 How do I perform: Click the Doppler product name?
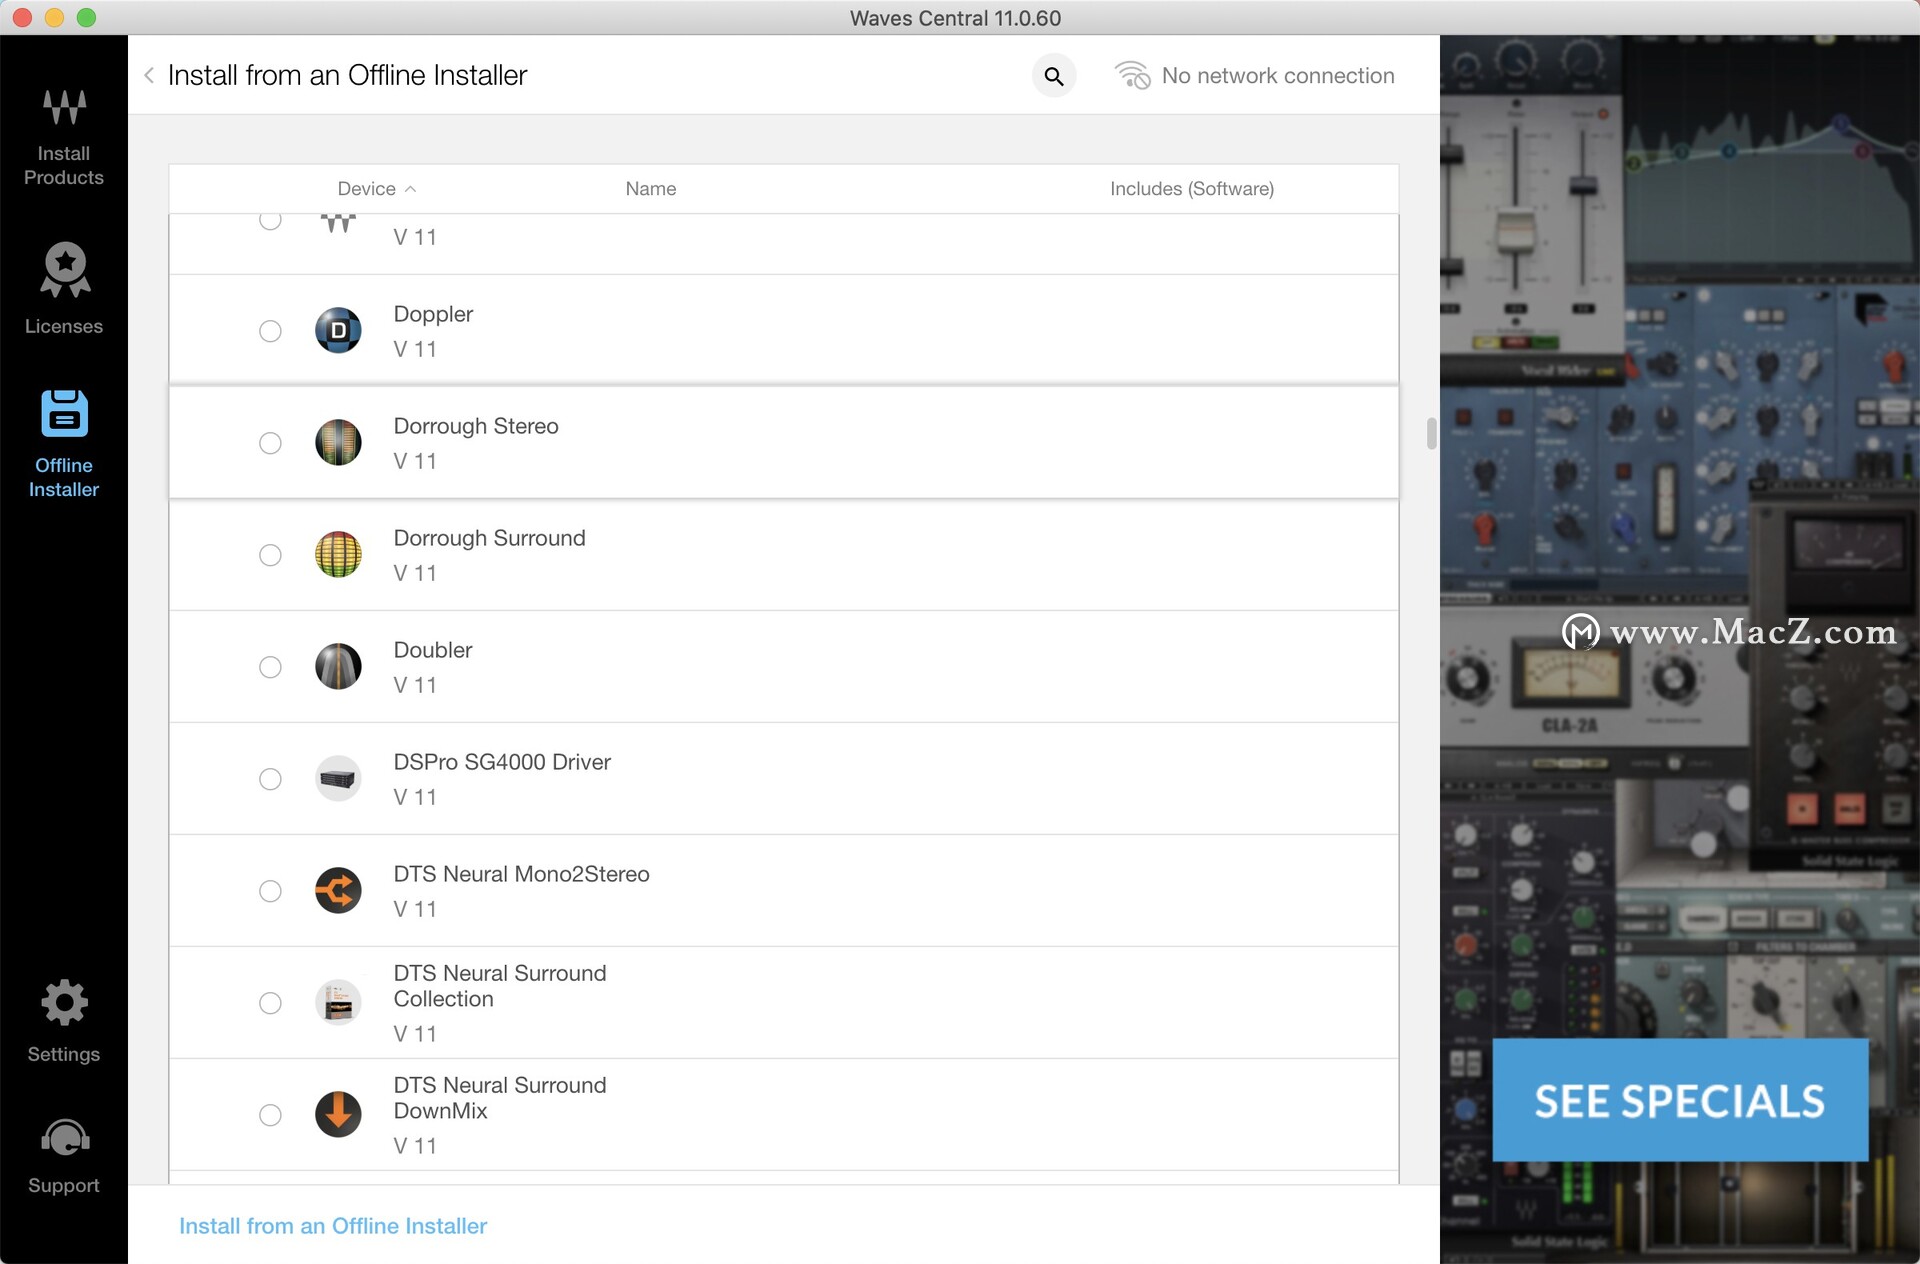click(x=433, y=314)
